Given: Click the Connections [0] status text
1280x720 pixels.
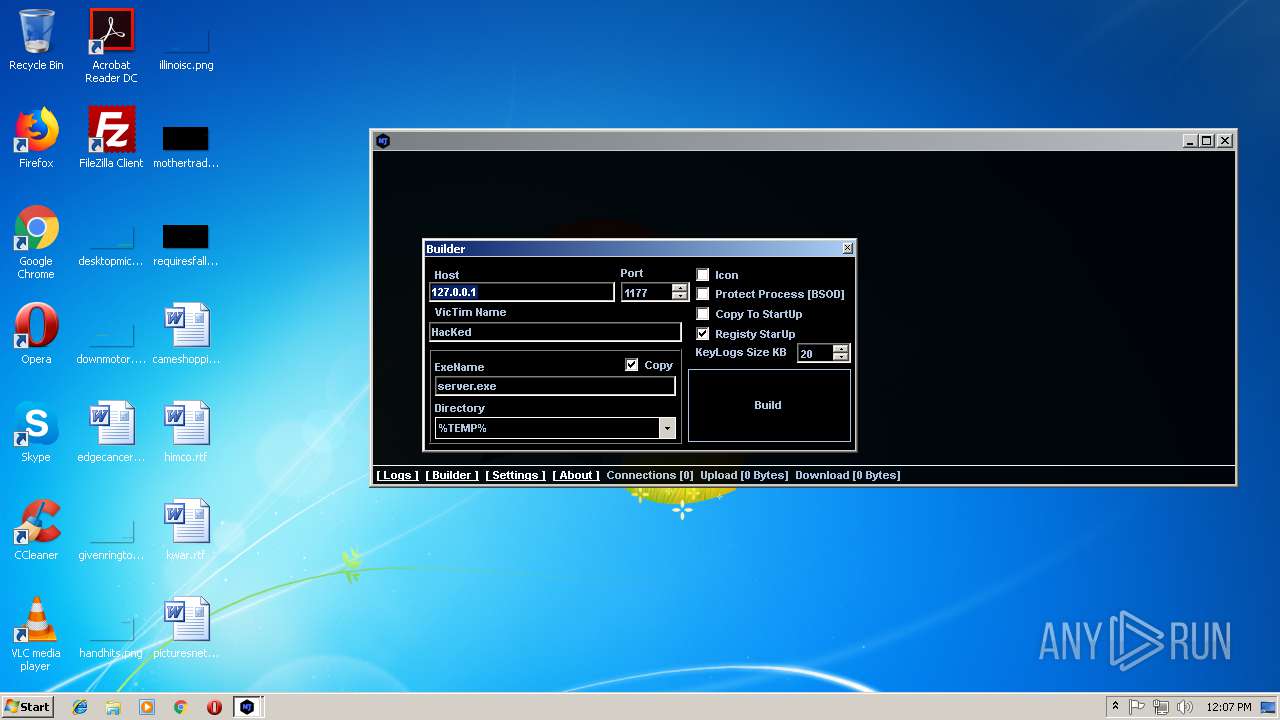Looking at the screenshot, I should (650, 475).
